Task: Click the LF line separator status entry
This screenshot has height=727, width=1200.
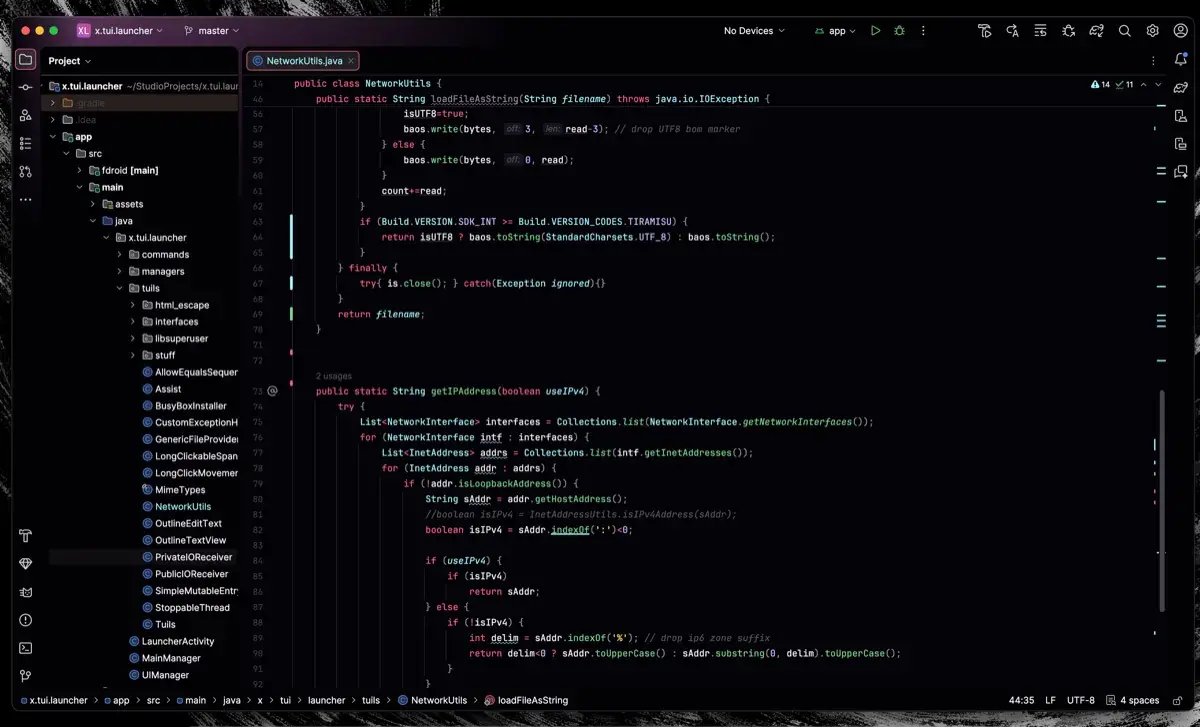Action: click(x=1051, y=700)
